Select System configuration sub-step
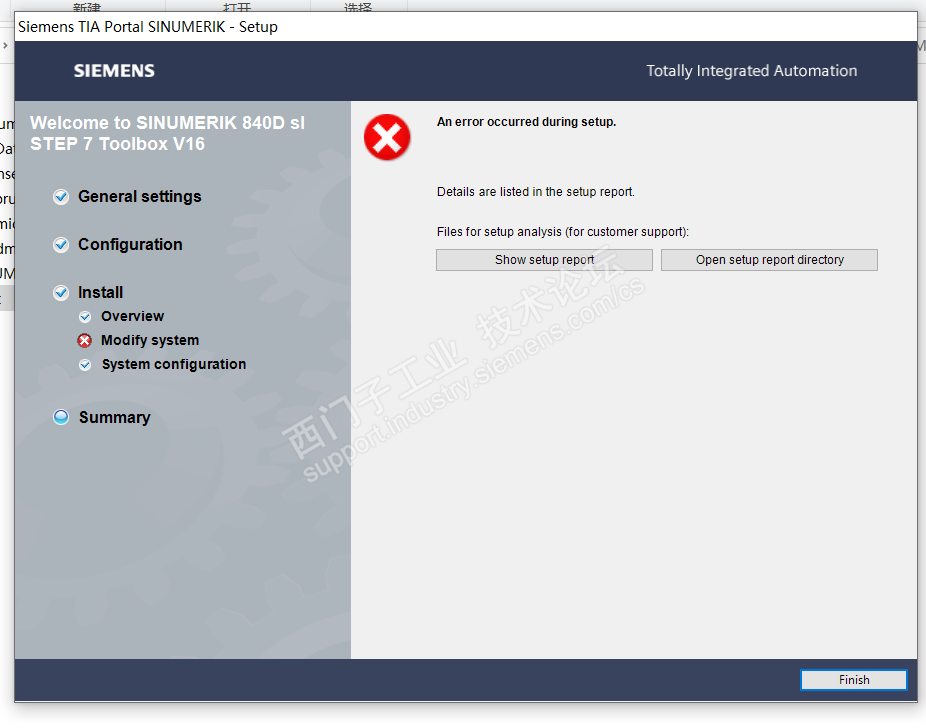The image size is (926, 728). pos(174,364)
